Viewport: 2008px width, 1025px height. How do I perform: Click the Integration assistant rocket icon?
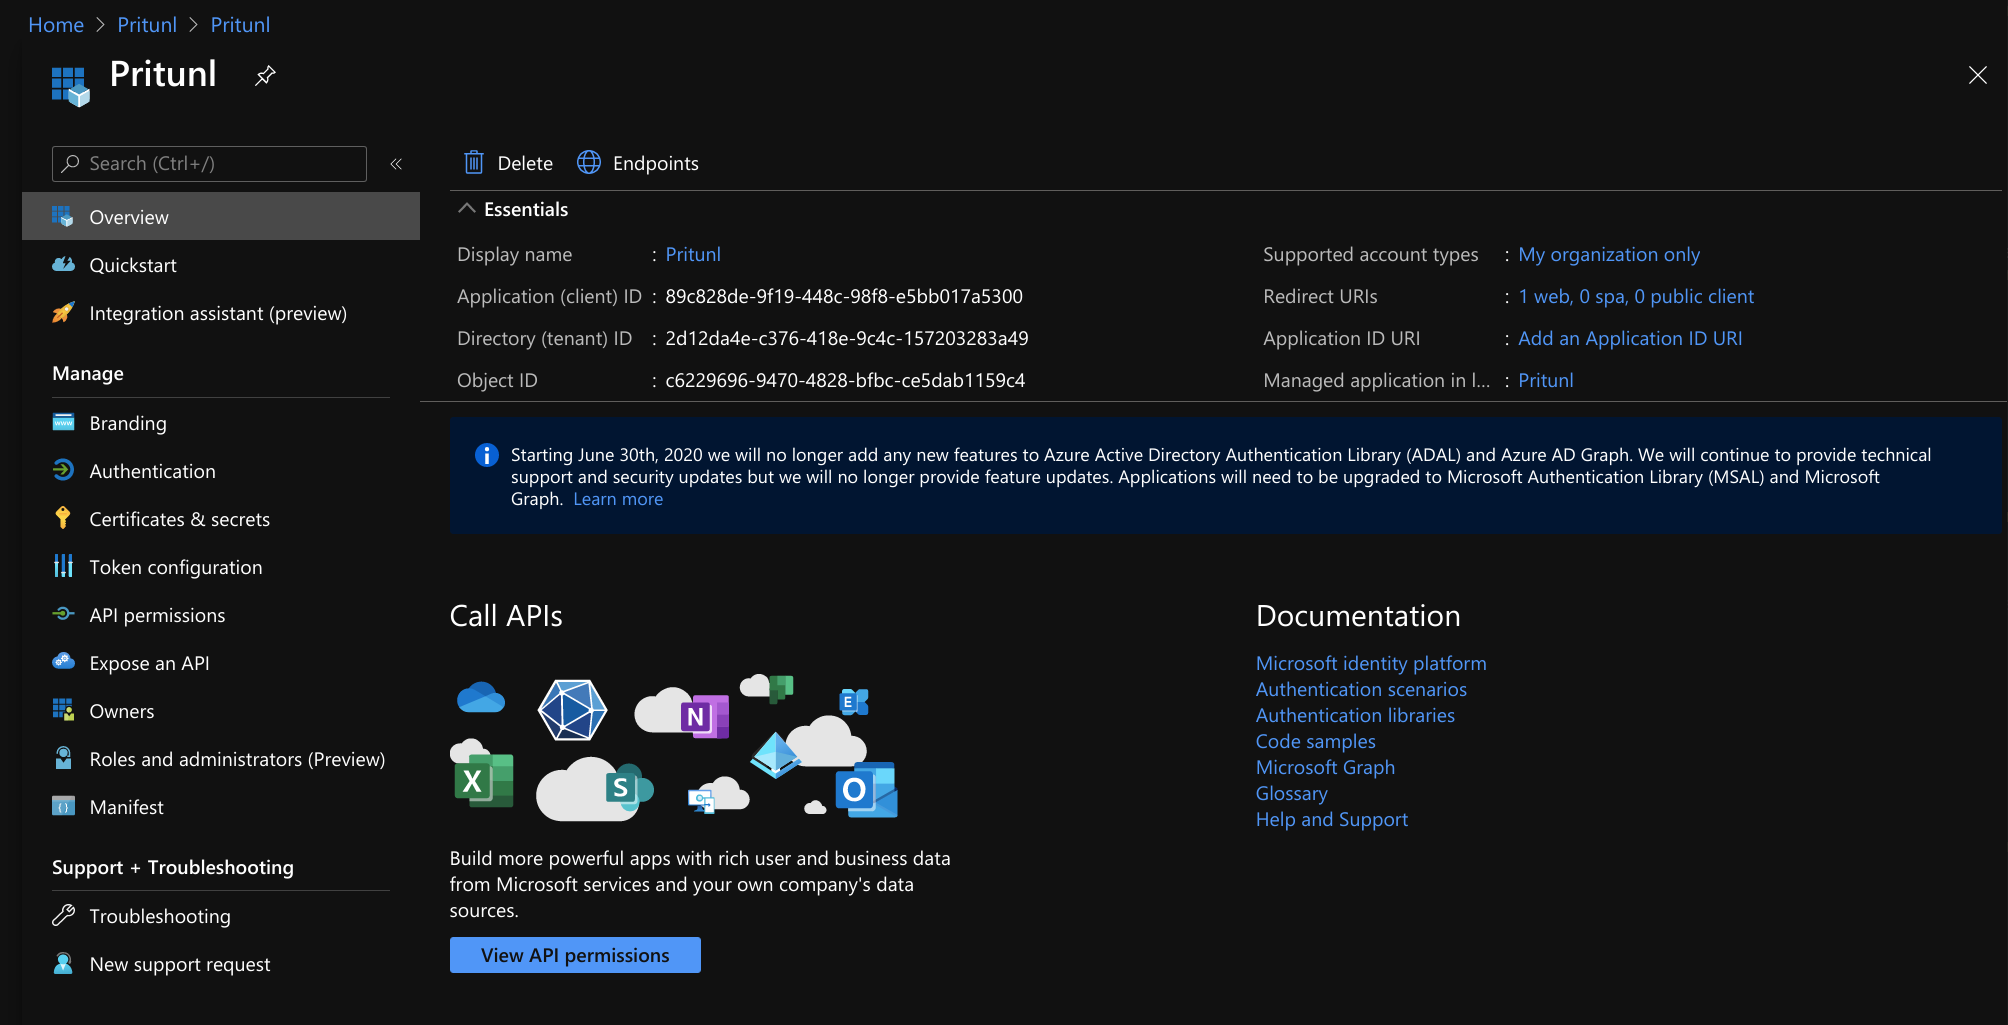(x=63, y=313)
